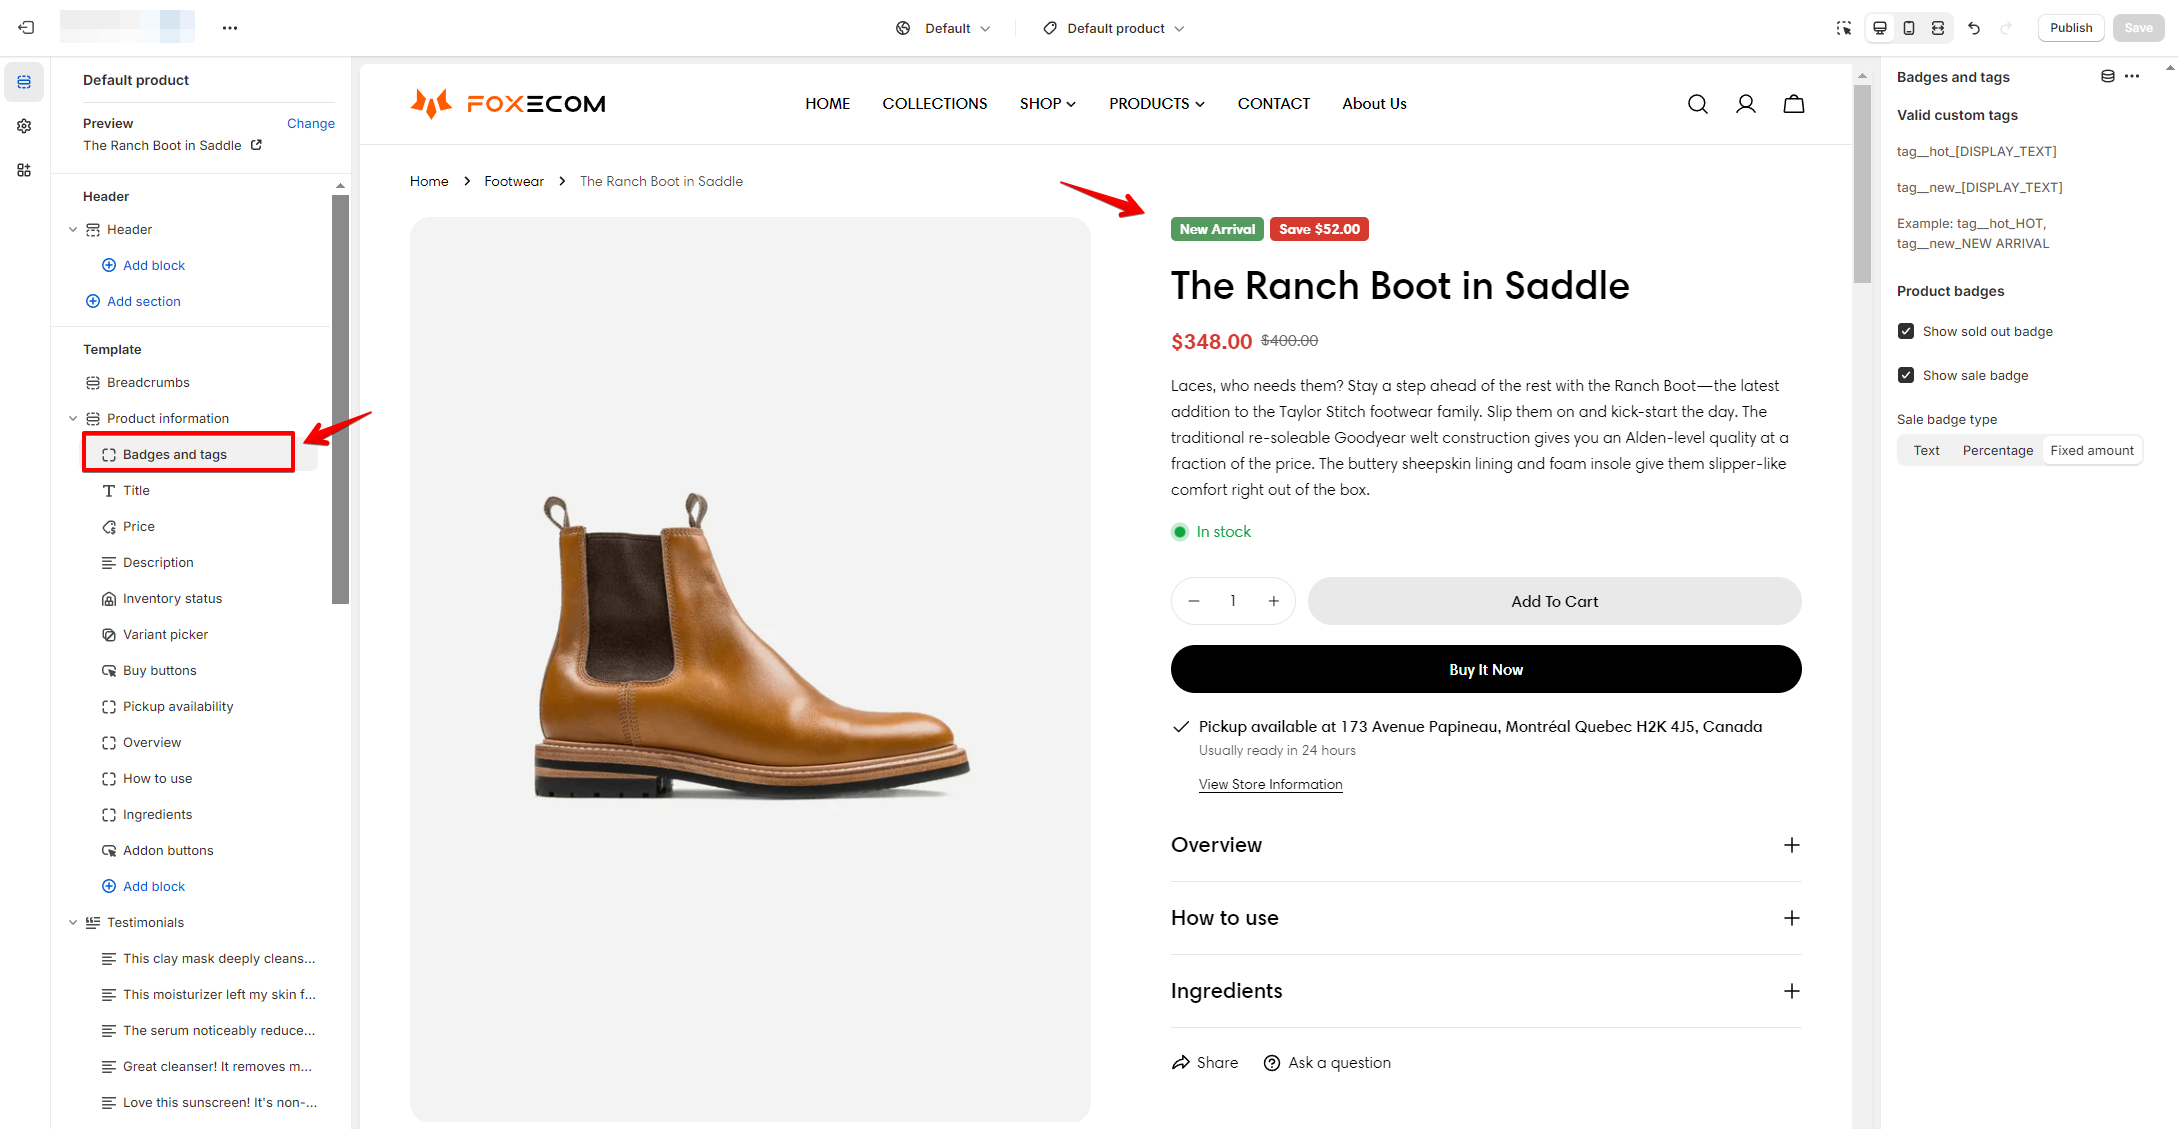Open CONTACT in store navigation
Viewport: 2178px width, 1129px height.
tap(1273, 103)
